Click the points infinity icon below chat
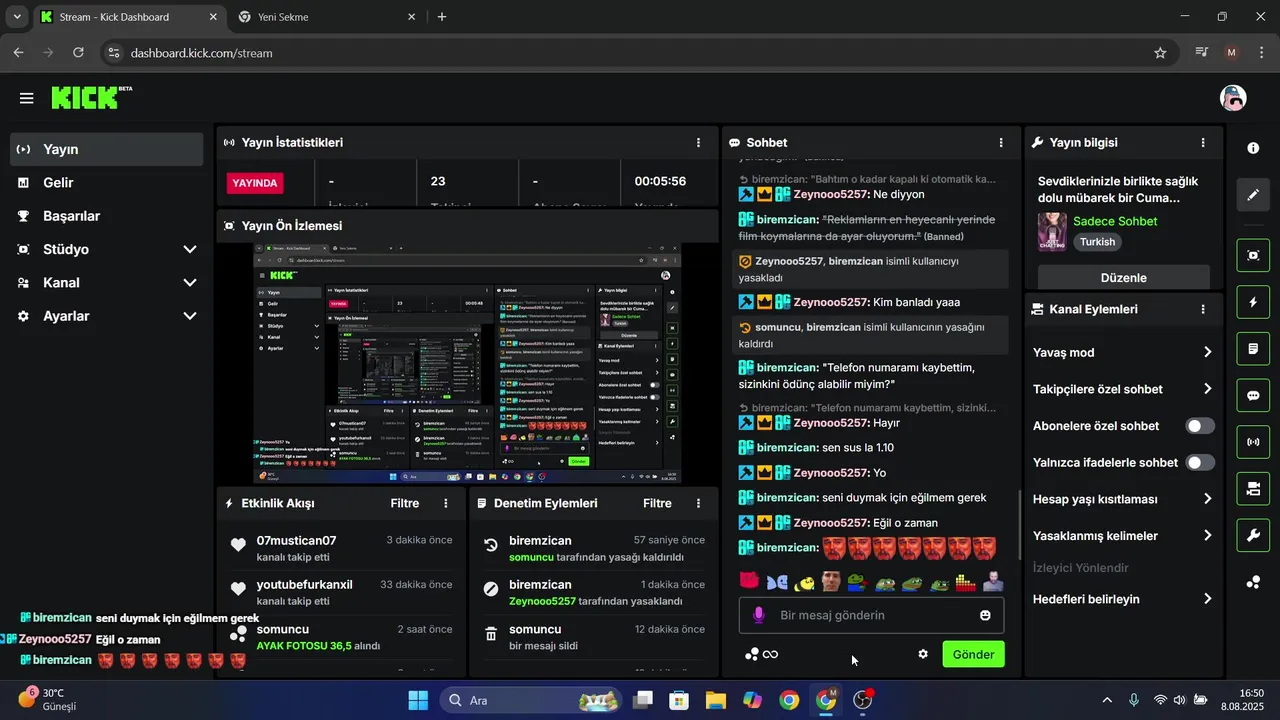Screen dimensions: 1280x720 coord(762,654)
